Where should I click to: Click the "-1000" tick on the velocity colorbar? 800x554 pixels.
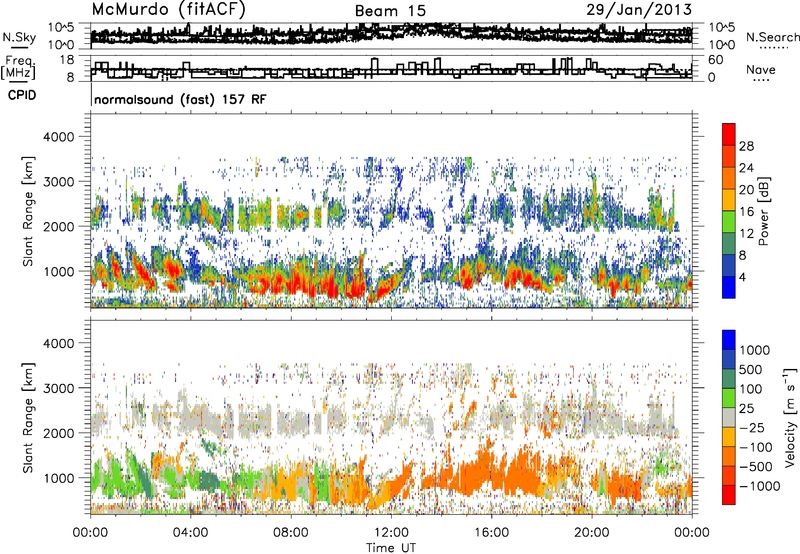click(759, 486)
